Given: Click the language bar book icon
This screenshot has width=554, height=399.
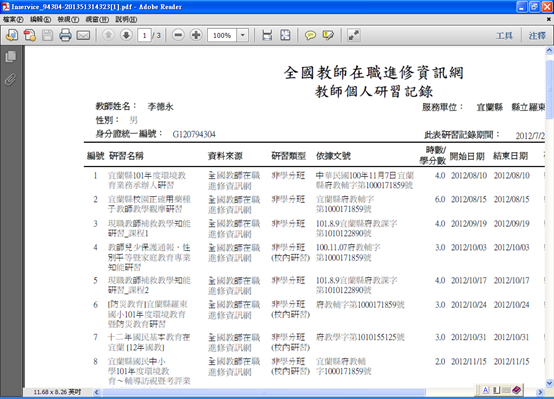Looking at the screenshot, I should pos(517,390).
